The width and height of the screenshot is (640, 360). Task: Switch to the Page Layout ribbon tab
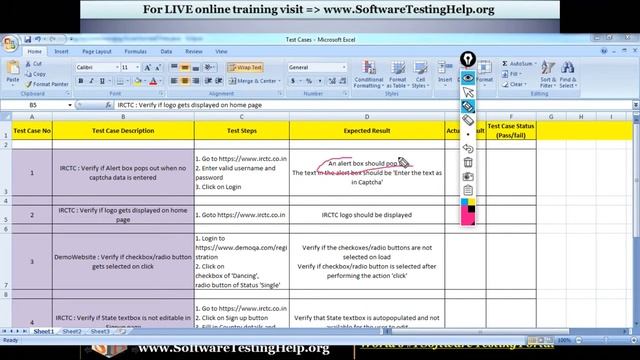click(97, 51)
